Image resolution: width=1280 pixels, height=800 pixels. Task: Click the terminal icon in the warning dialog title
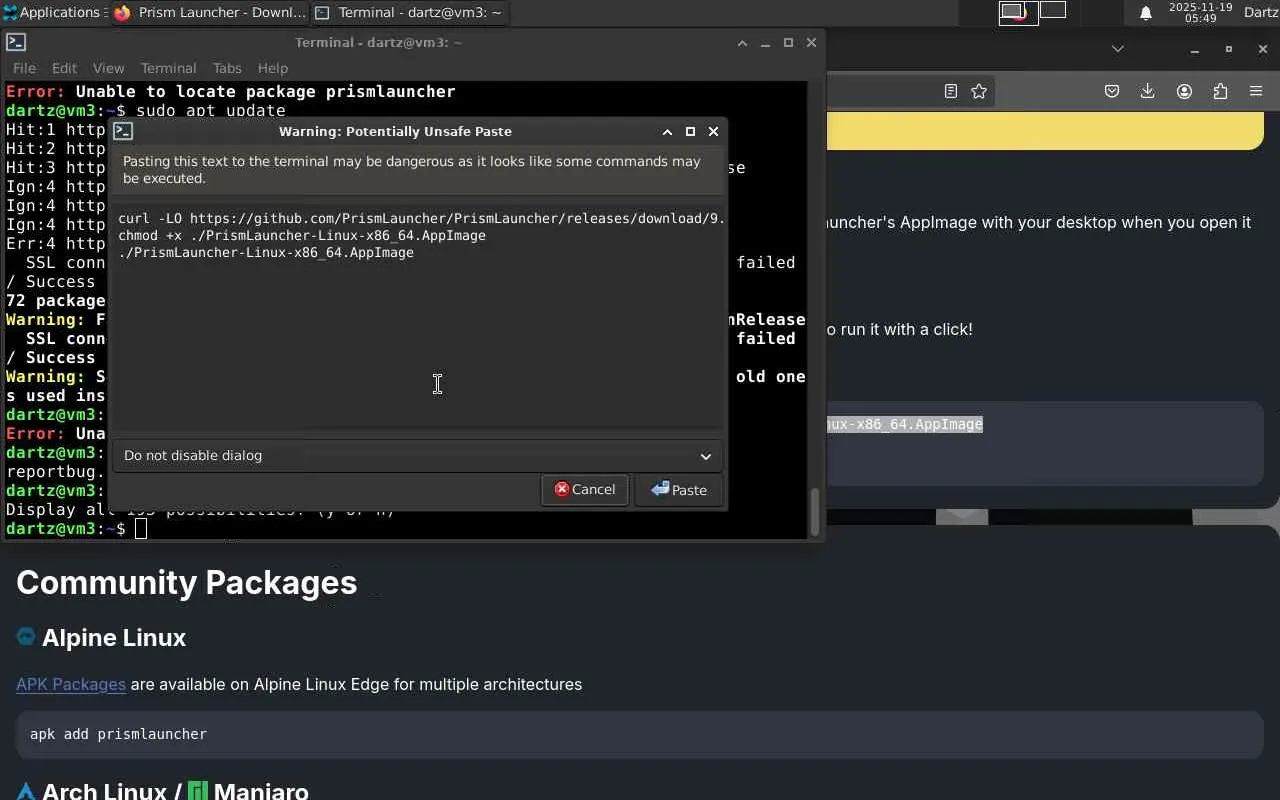123,131
